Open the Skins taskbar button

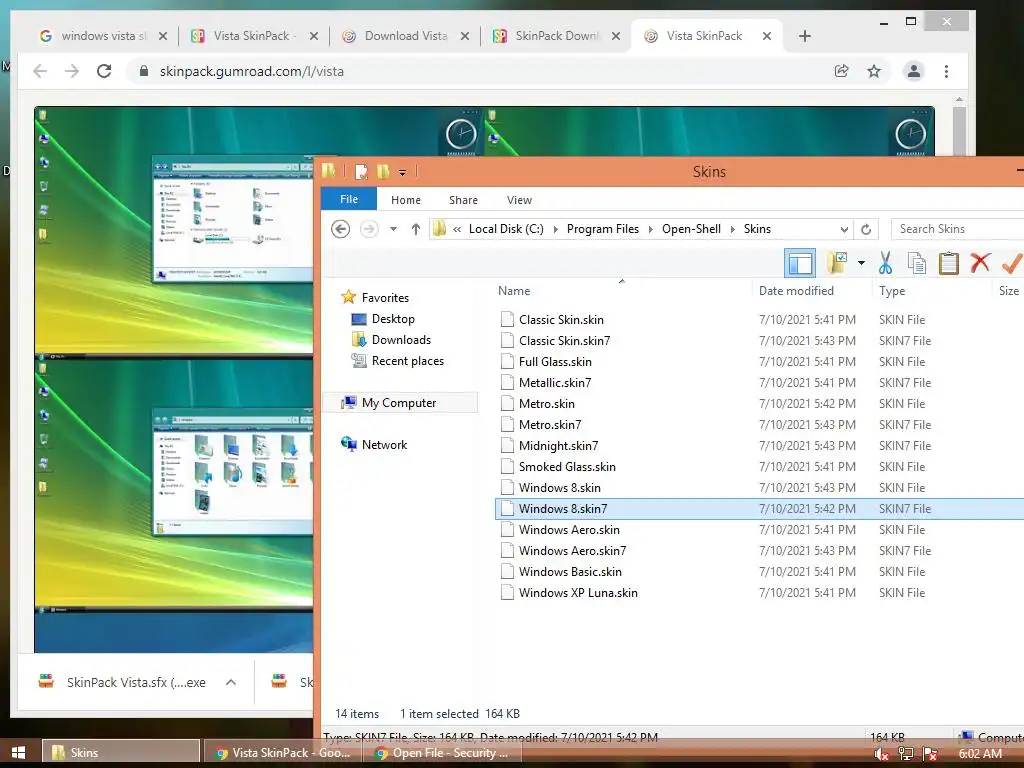click(x=121, y=752)
